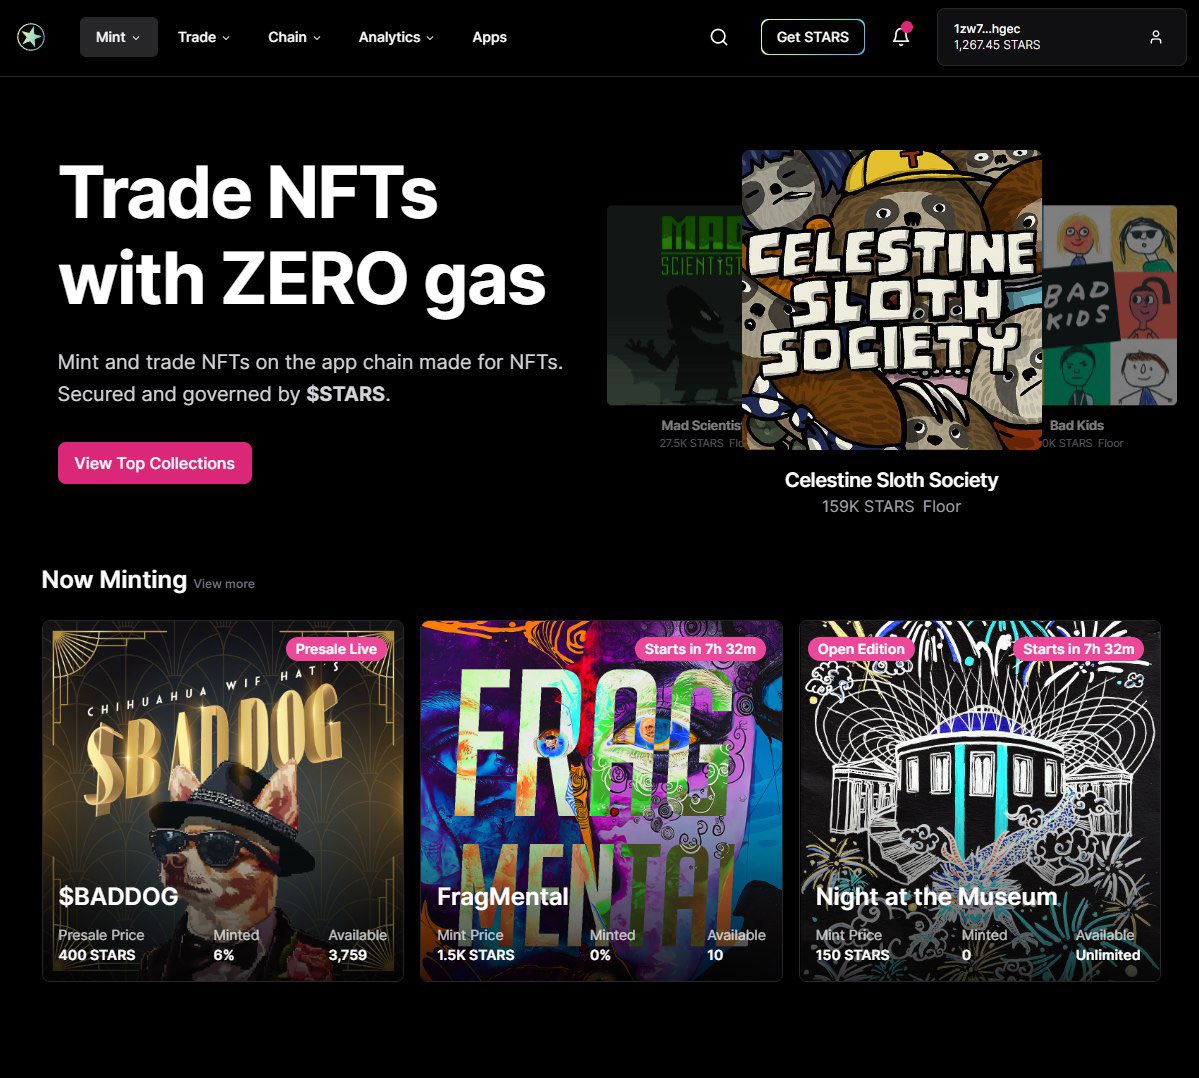Expand the Chain dropdown menu

coord(294,37)
